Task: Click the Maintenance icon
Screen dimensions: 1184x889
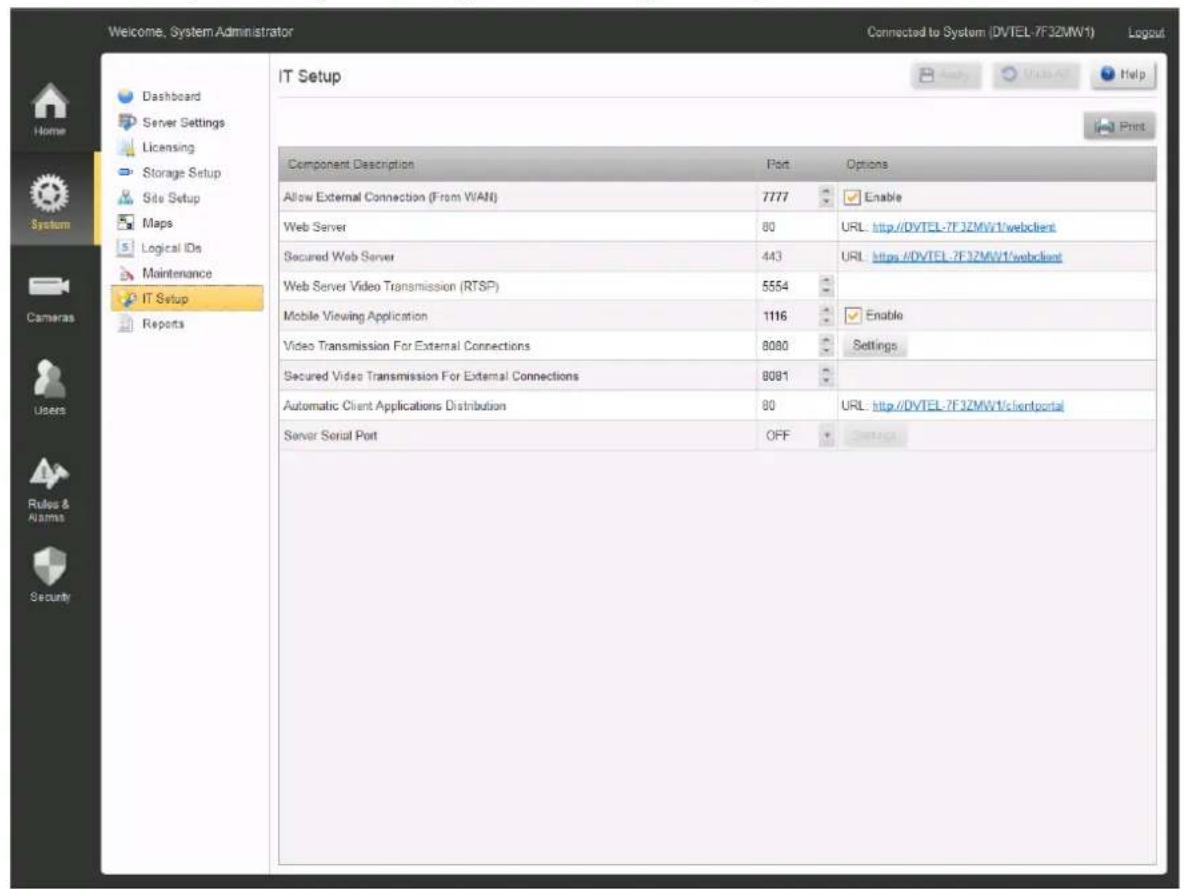Action: point(126,273)
